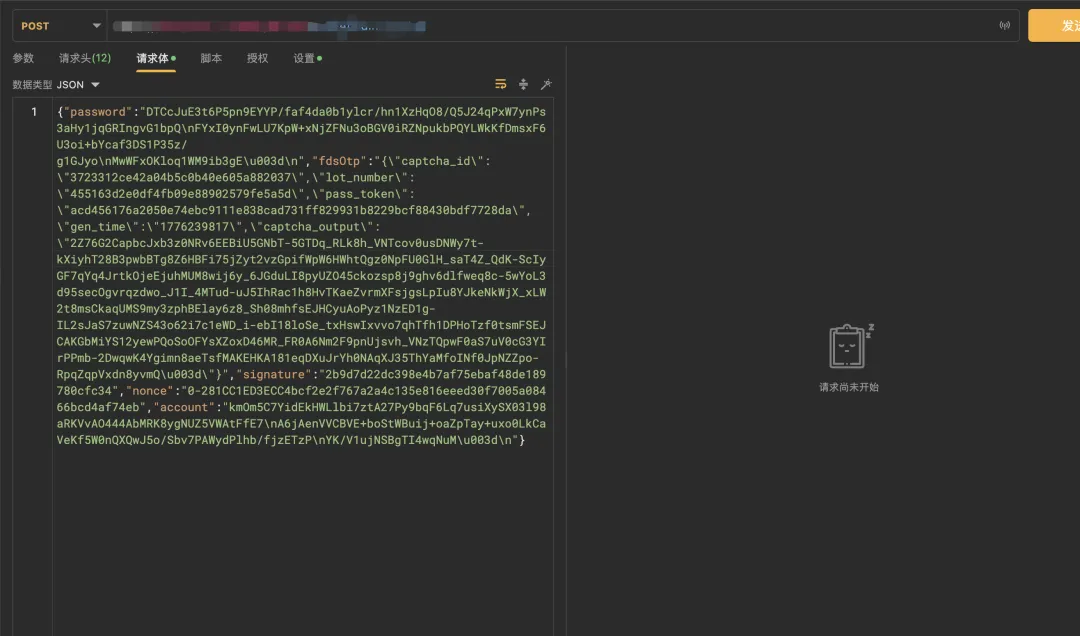Image resolution: width=1080 pixels, height=636 pixels.
Task: Switch to the 参数 tab
Action: coord(23,59)
